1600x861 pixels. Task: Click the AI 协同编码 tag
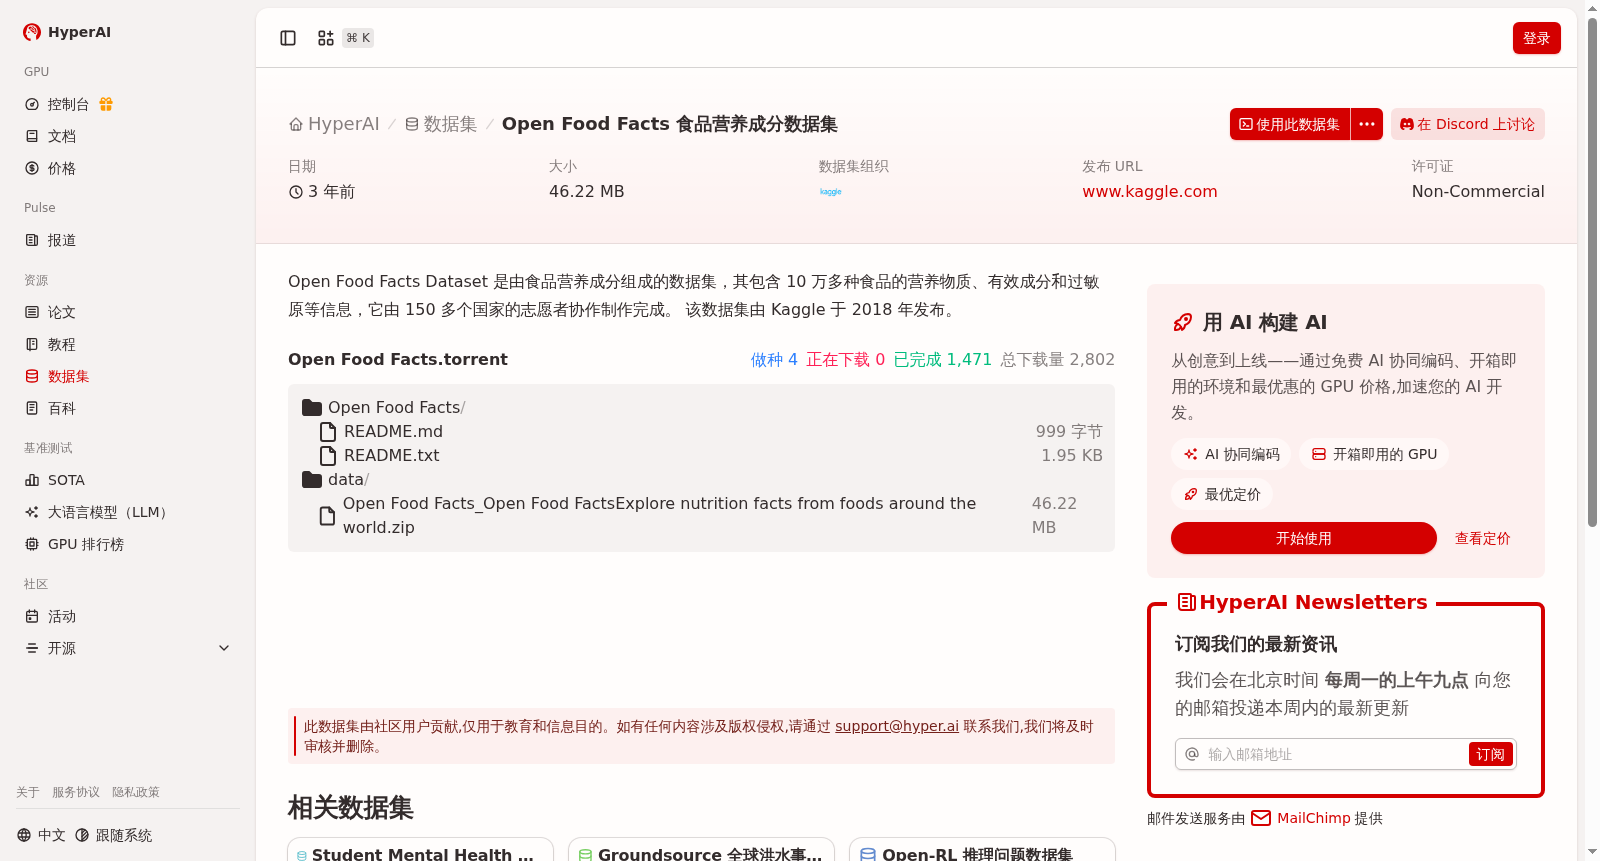click(x=1231, y=454)
